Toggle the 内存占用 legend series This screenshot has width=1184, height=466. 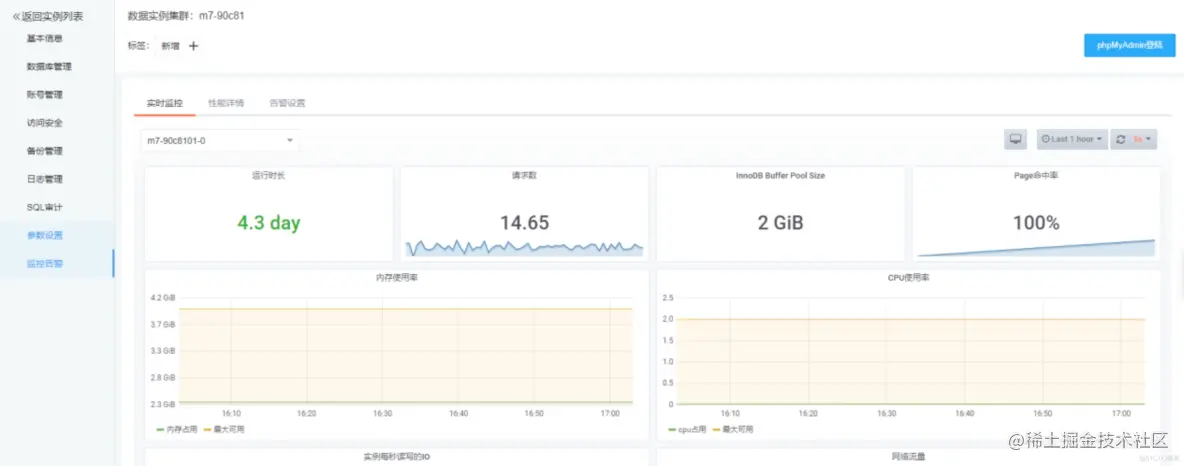(177, 429)
